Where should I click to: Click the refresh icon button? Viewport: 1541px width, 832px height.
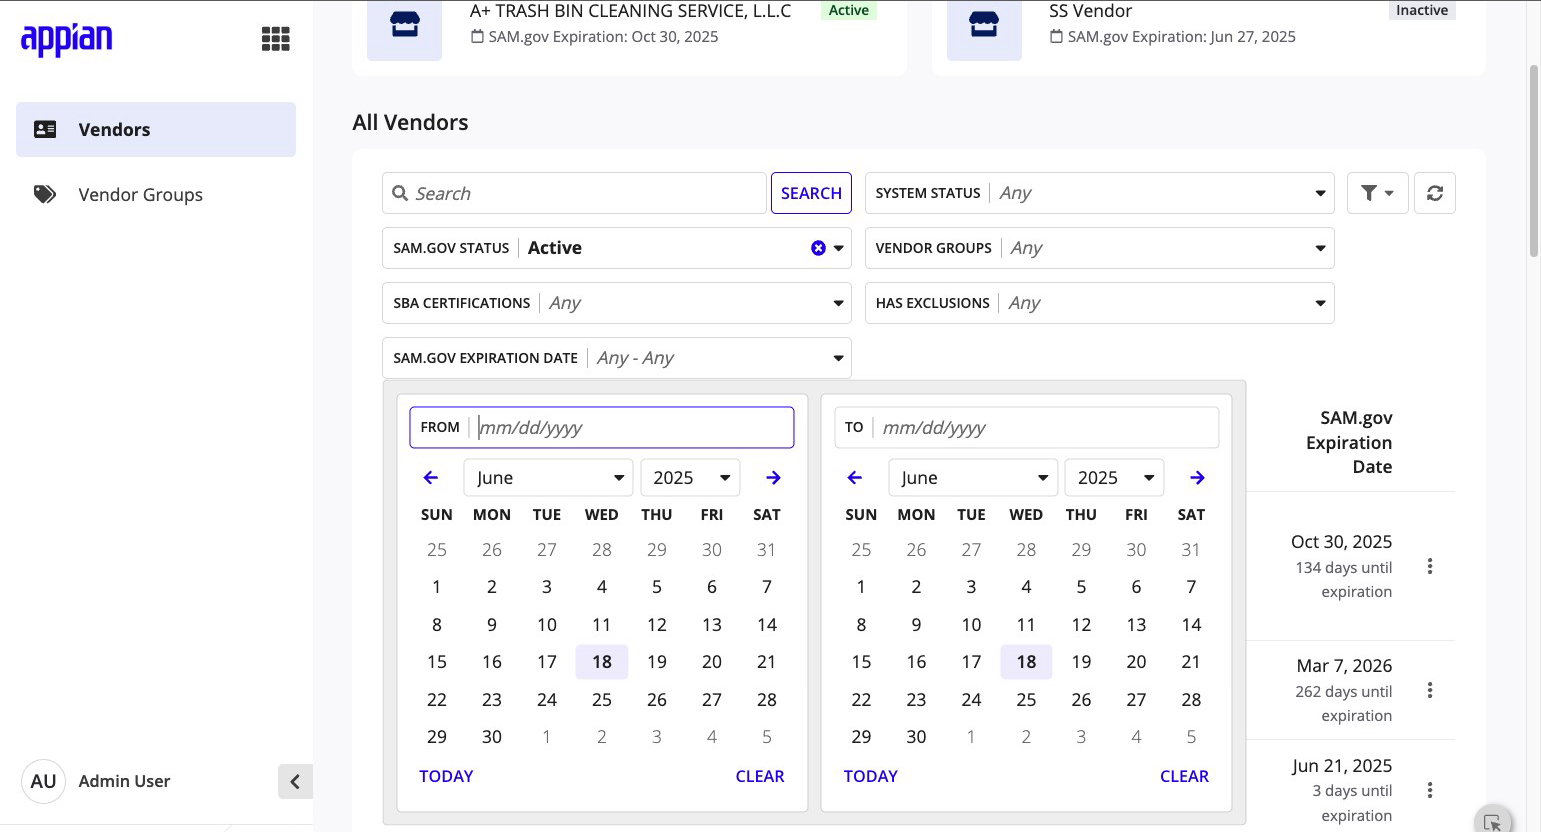(x=1434, y=193)
